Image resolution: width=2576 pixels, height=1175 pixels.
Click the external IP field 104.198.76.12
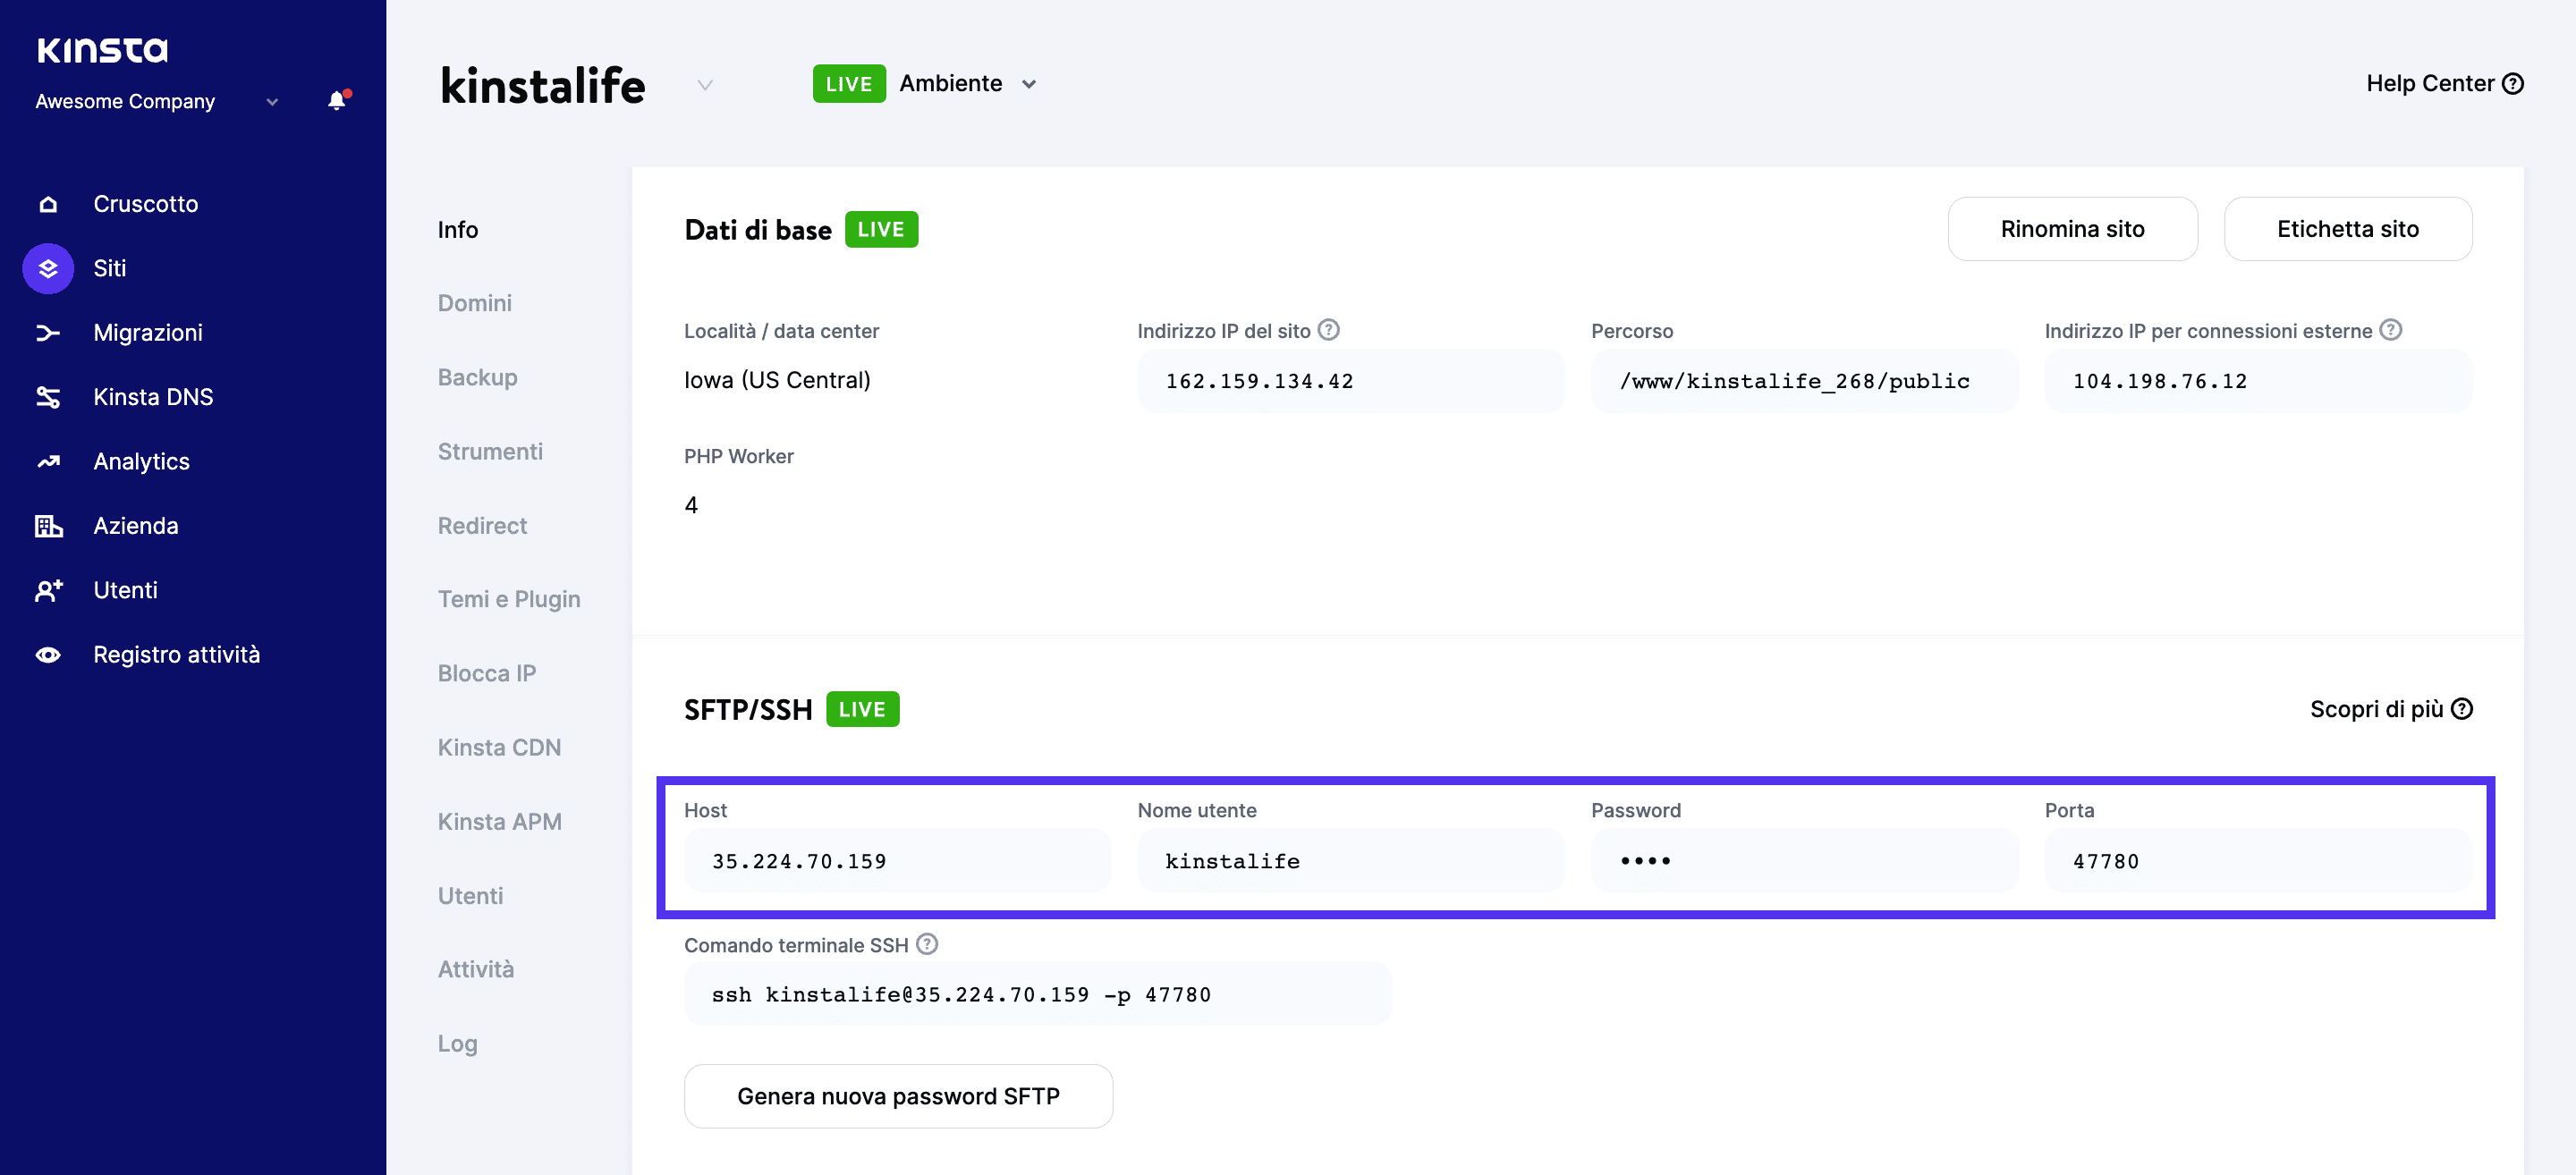[2257, 381]
